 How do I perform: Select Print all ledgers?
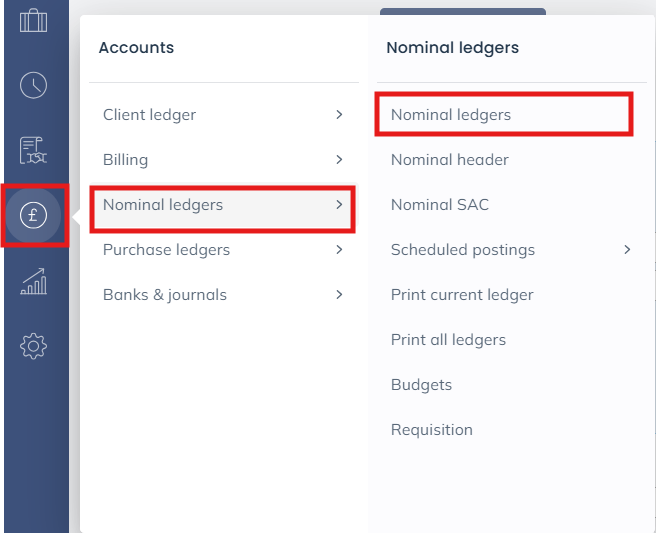click(448, 340)
